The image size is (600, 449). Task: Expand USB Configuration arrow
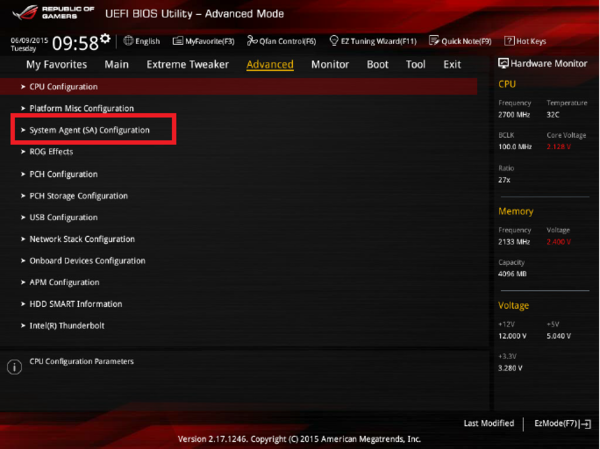click(23, 217)
